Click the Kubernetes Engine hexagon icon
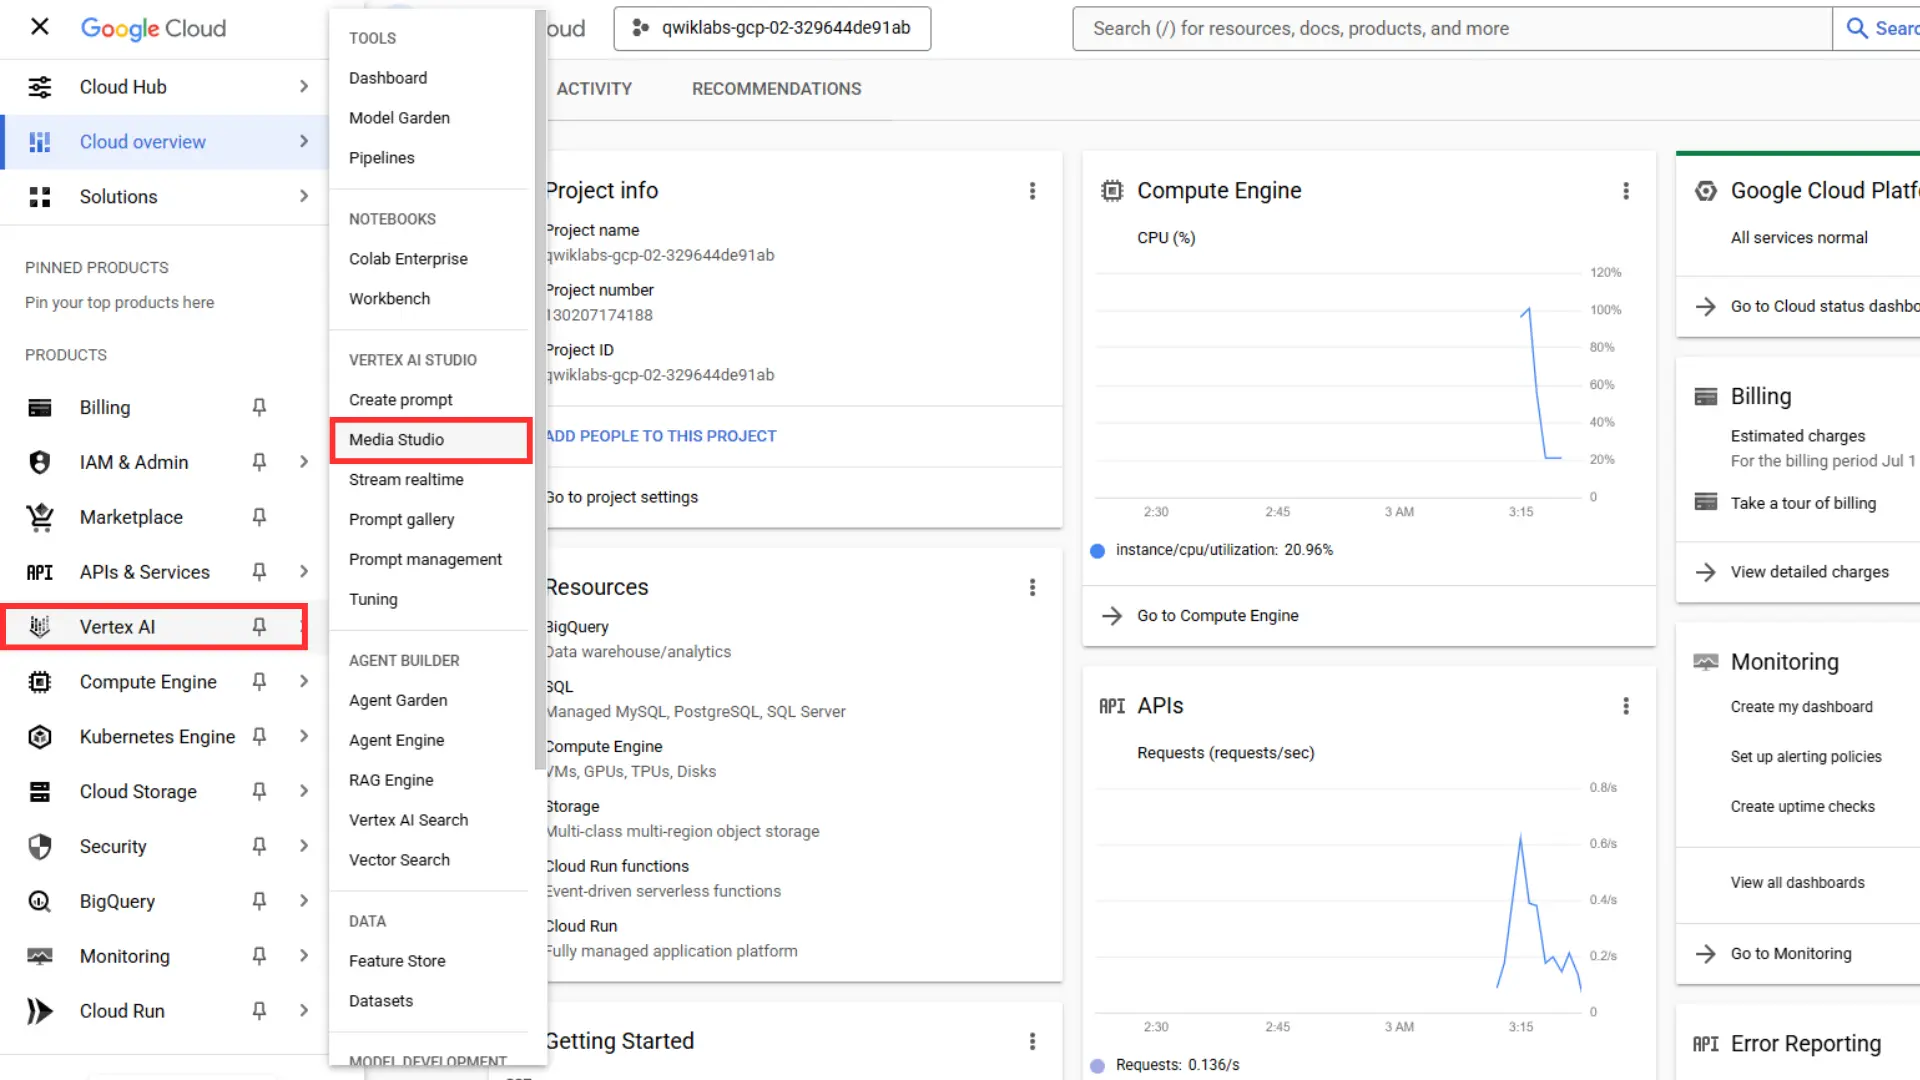This screenshot has width=1920, height=1080. pos(40,737)
